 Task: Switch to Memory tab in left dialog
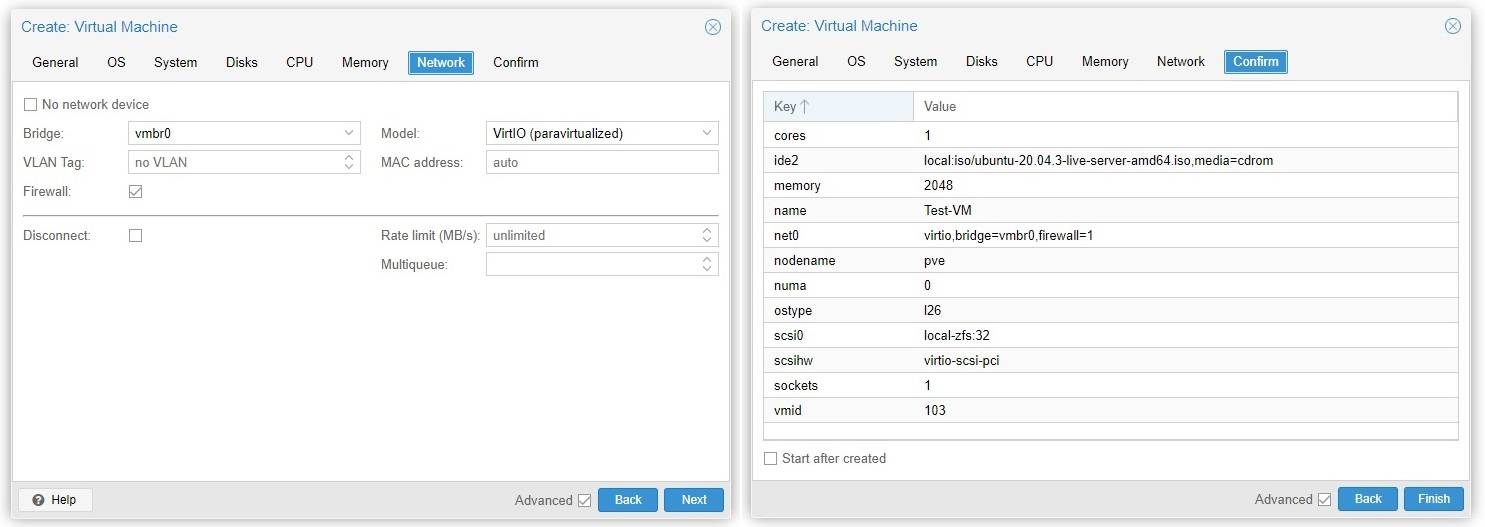(x=365, y=63)
